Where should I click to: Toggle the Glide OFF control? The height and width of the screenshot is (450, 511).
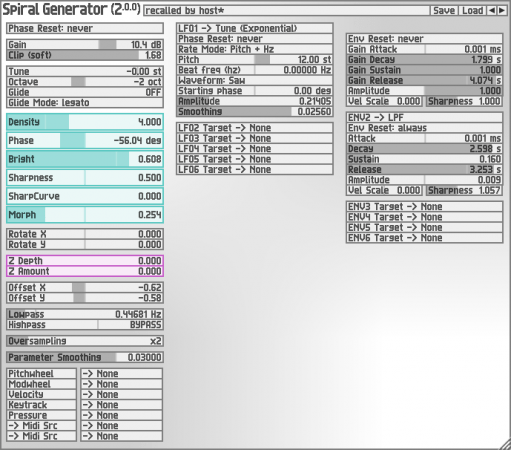tap(85, 92)
